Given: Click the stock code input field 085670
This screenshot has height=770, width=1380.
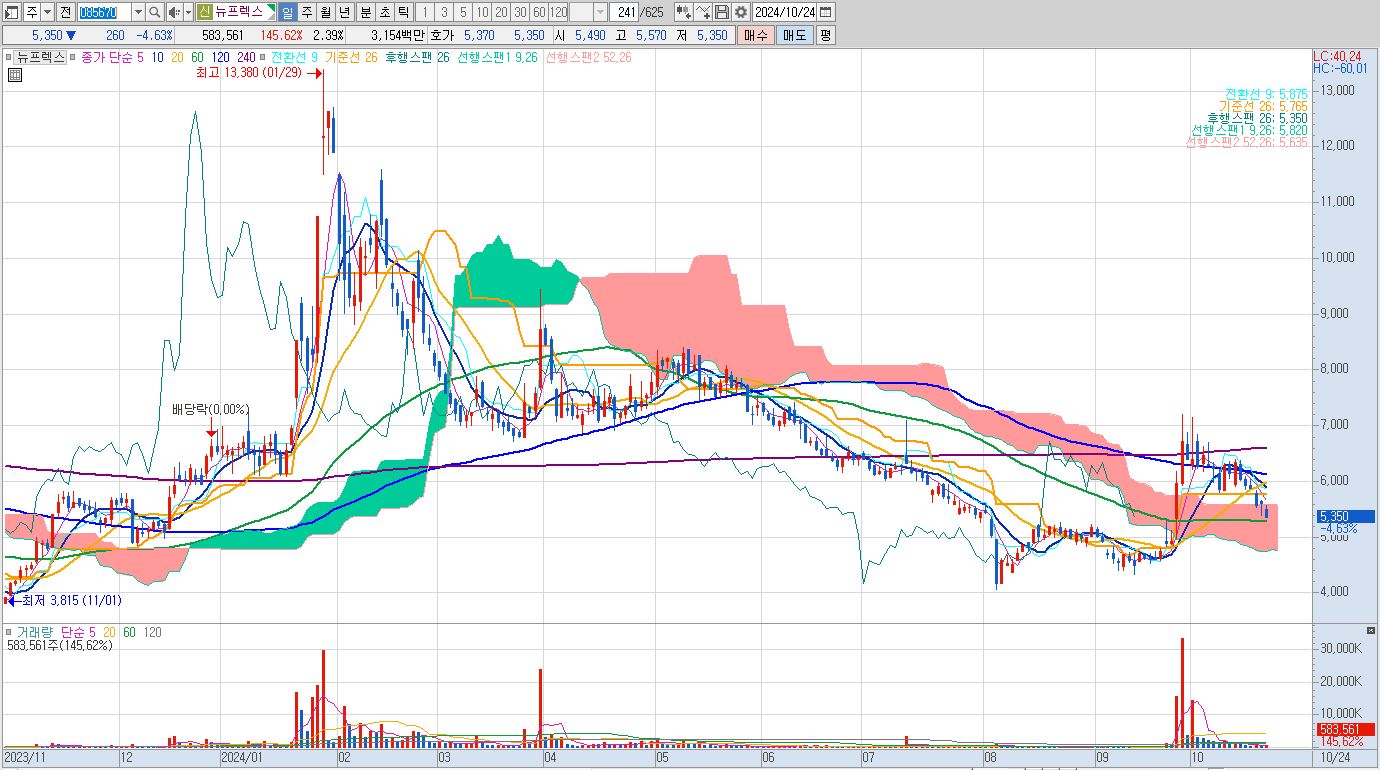Looking at the screenshot, I should [x=104, y=12].
